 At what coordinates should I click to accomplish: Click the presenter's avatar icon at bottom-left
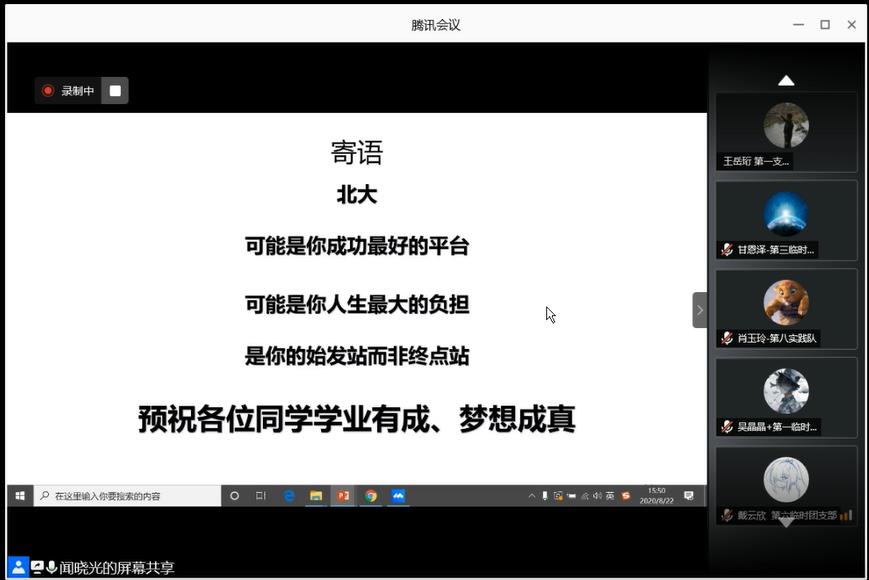click(18, 567)
